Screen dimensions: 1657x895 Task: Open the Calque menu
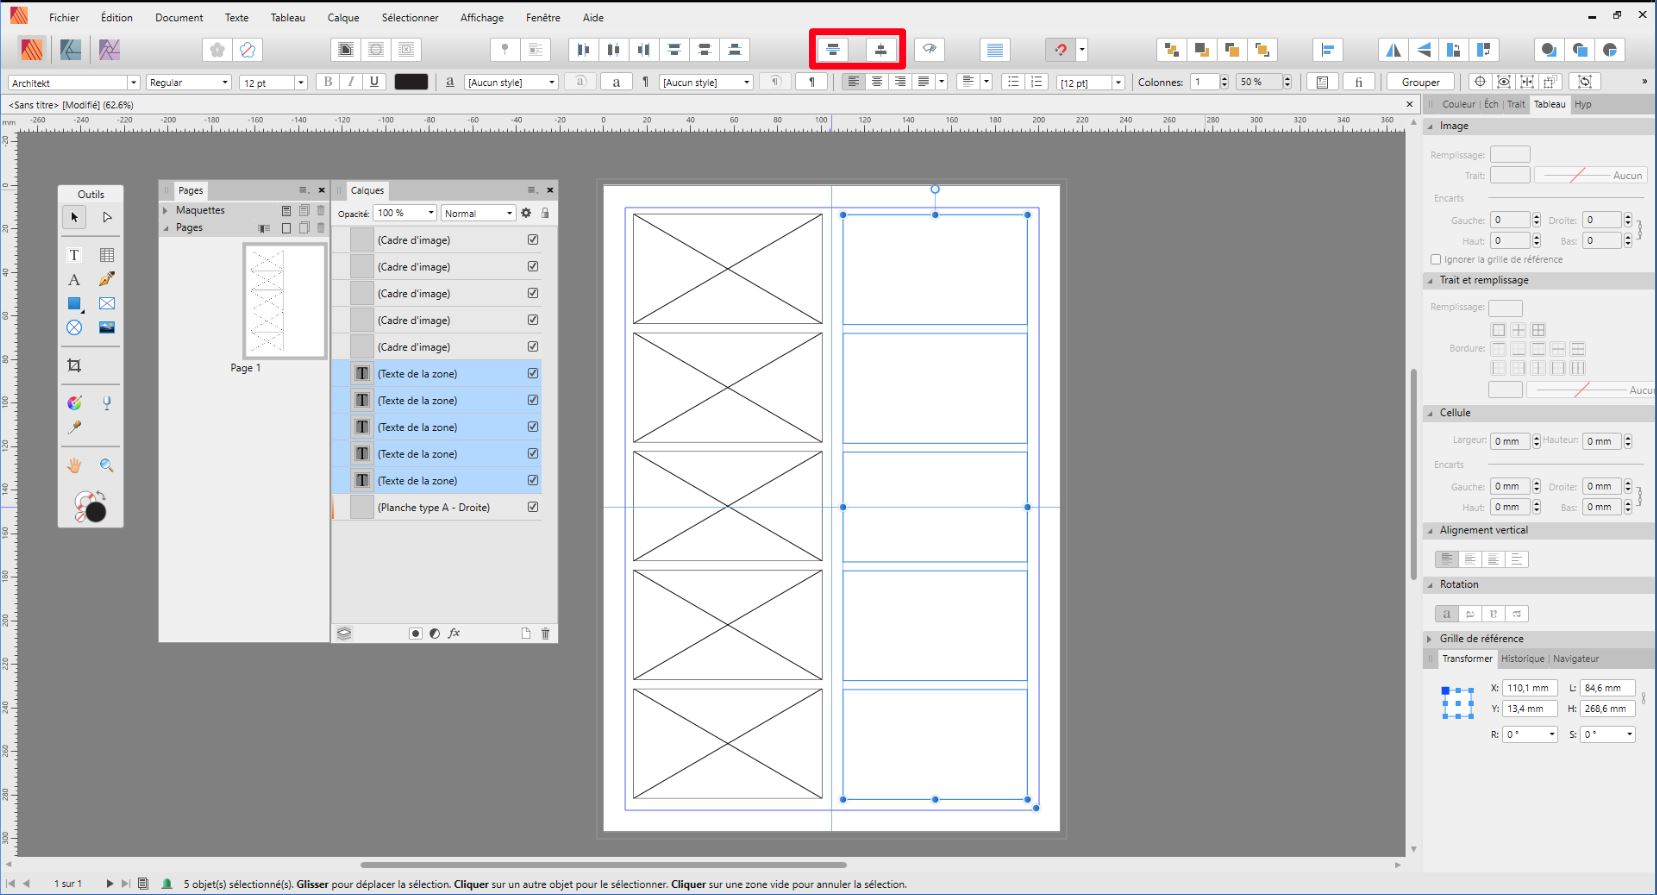(x=343, y=17)
